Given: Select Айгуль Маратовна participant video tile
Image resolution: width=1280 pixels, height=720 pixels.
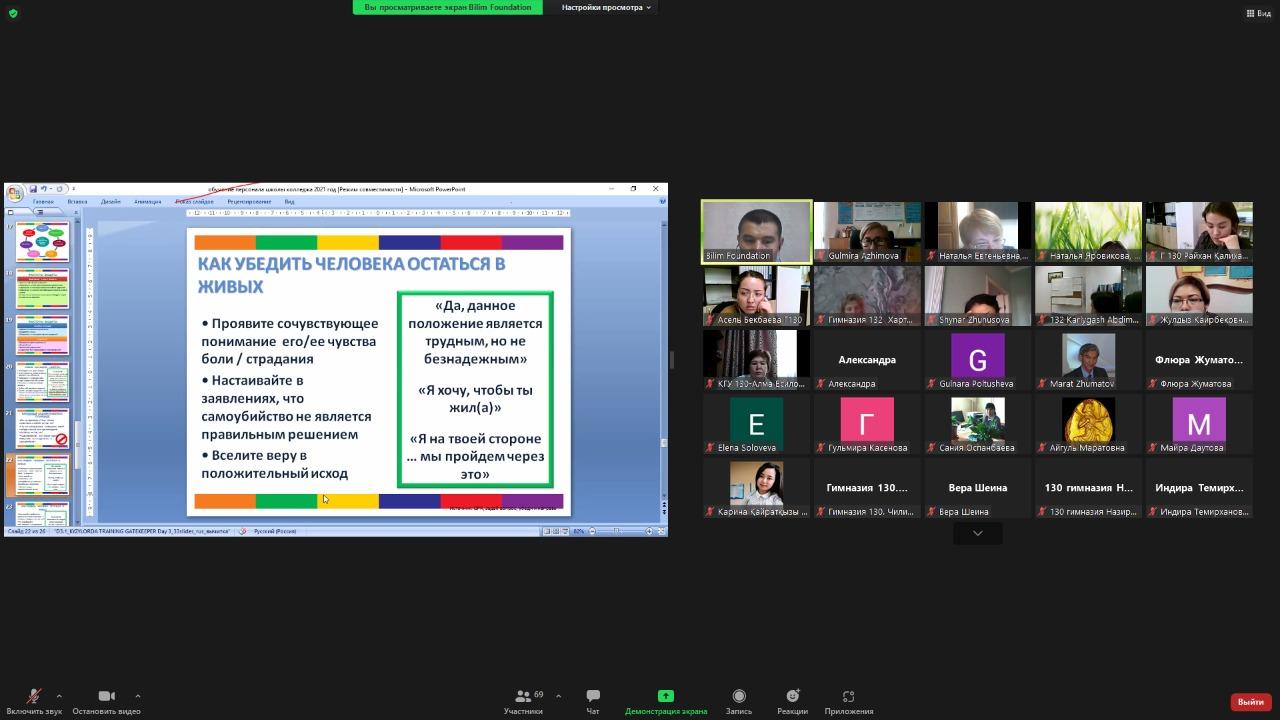Looking at the screenshot, I should [x=1088, y=424].
